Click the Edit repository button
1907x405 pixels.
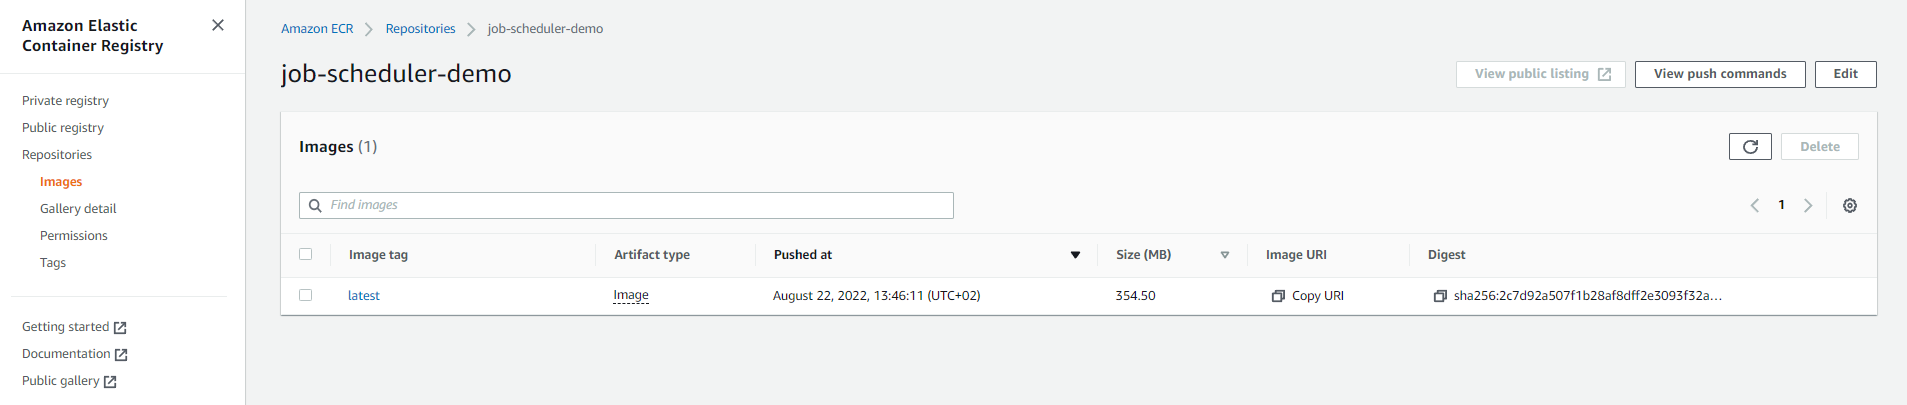coord(1846,74)
